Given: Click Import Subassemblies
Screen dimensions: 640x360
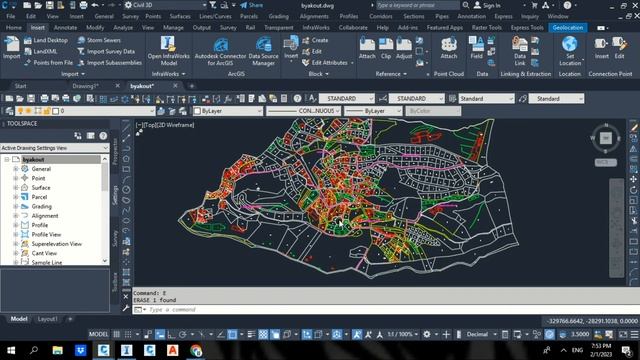Looking at the screenshot, I should coord(109,63).
